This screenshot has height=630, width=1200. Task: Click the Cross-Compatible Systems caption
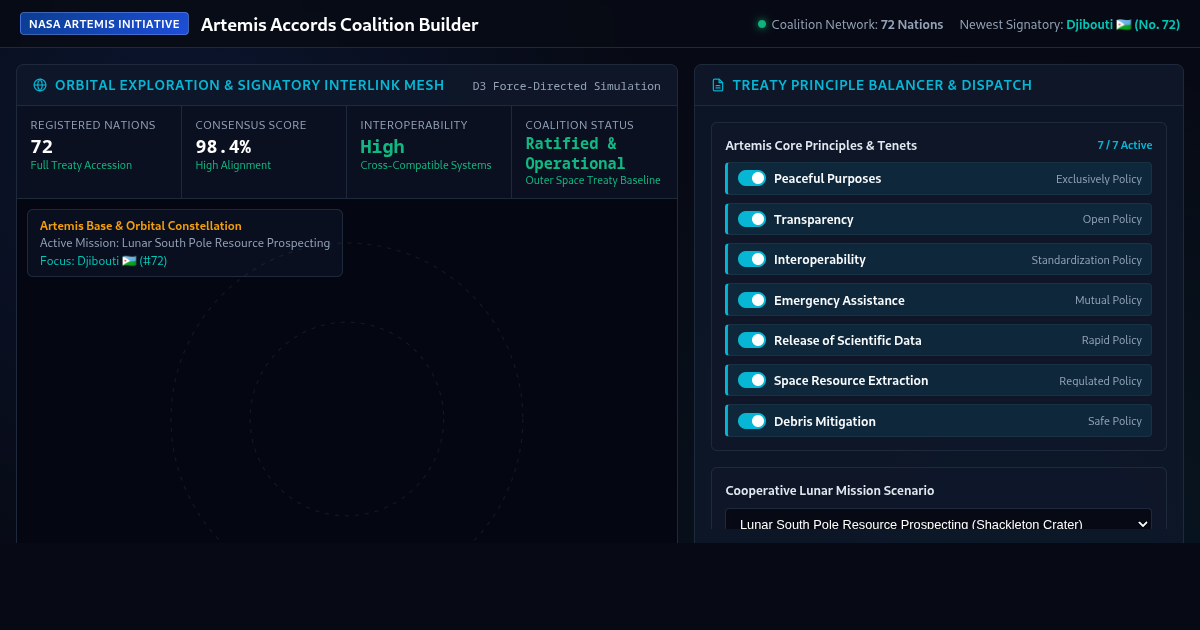[426, 165]
